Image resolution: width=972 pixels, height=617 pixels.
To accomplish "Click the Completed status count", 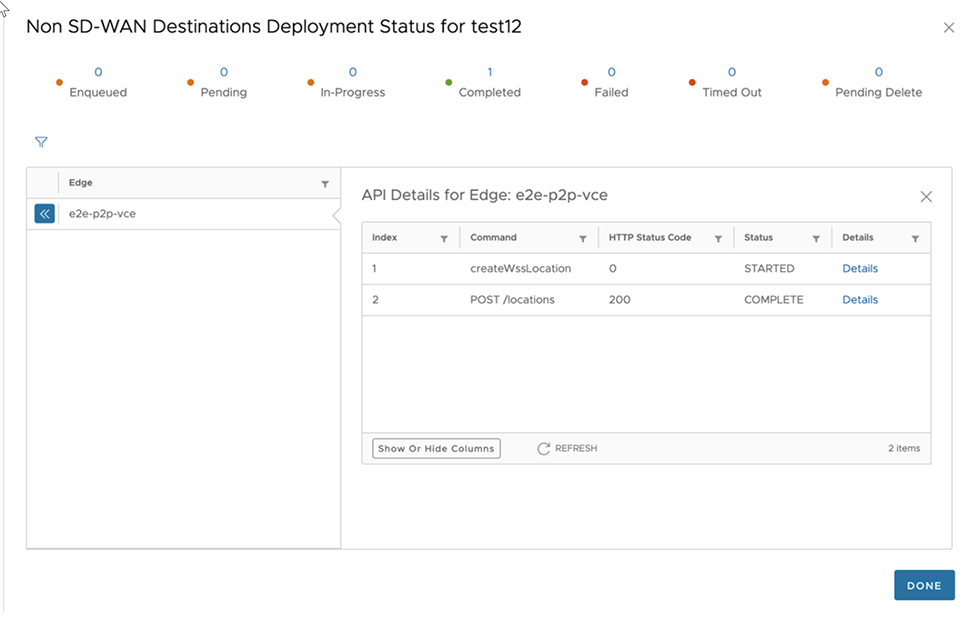I will point(490,72).
